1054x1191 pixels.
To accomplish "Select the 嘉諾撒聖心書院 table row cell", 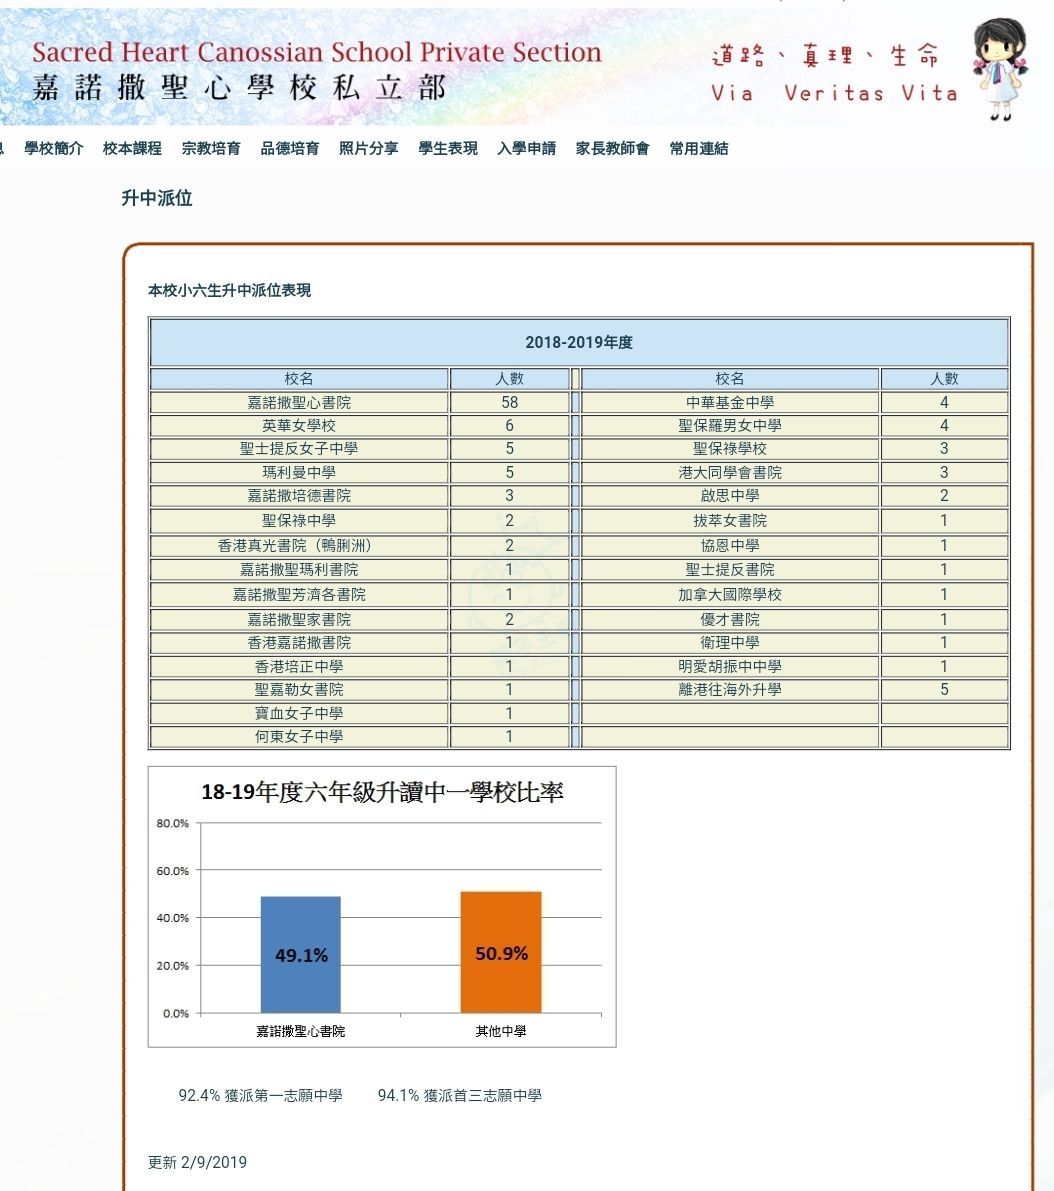I will (299, 402).
